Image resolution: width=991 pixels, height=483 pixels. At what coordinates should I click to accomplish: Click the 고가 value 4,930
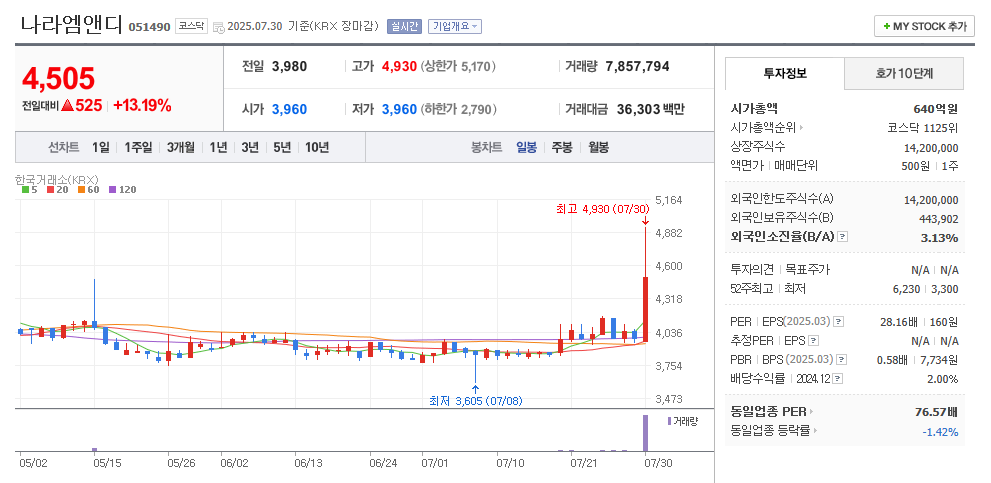click(399, 66)
